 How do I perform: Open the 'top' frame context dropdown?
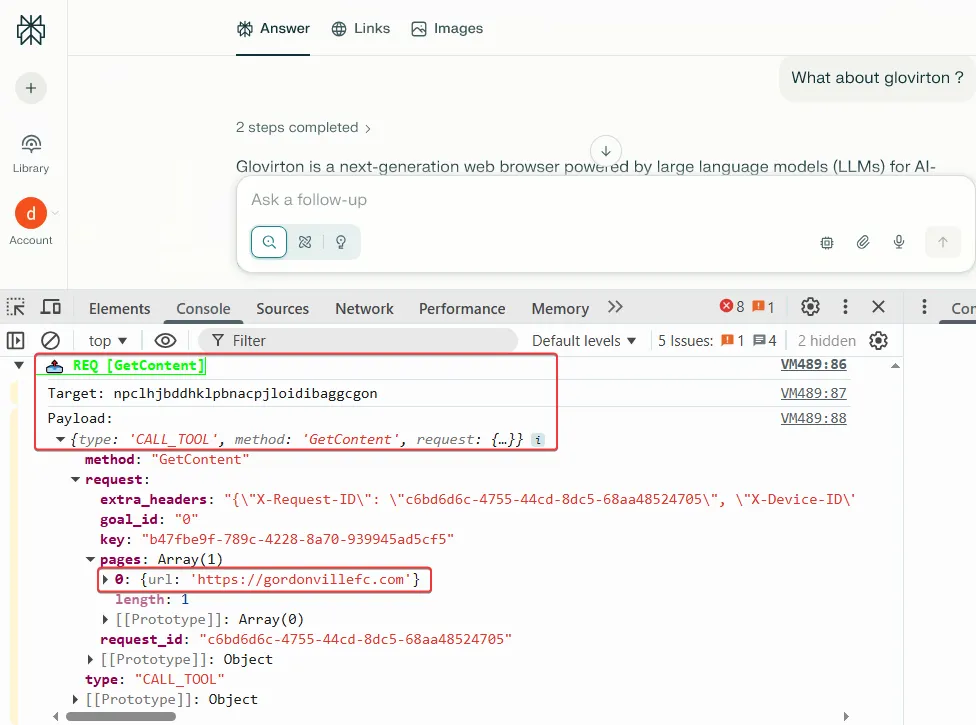coord(105,340)
